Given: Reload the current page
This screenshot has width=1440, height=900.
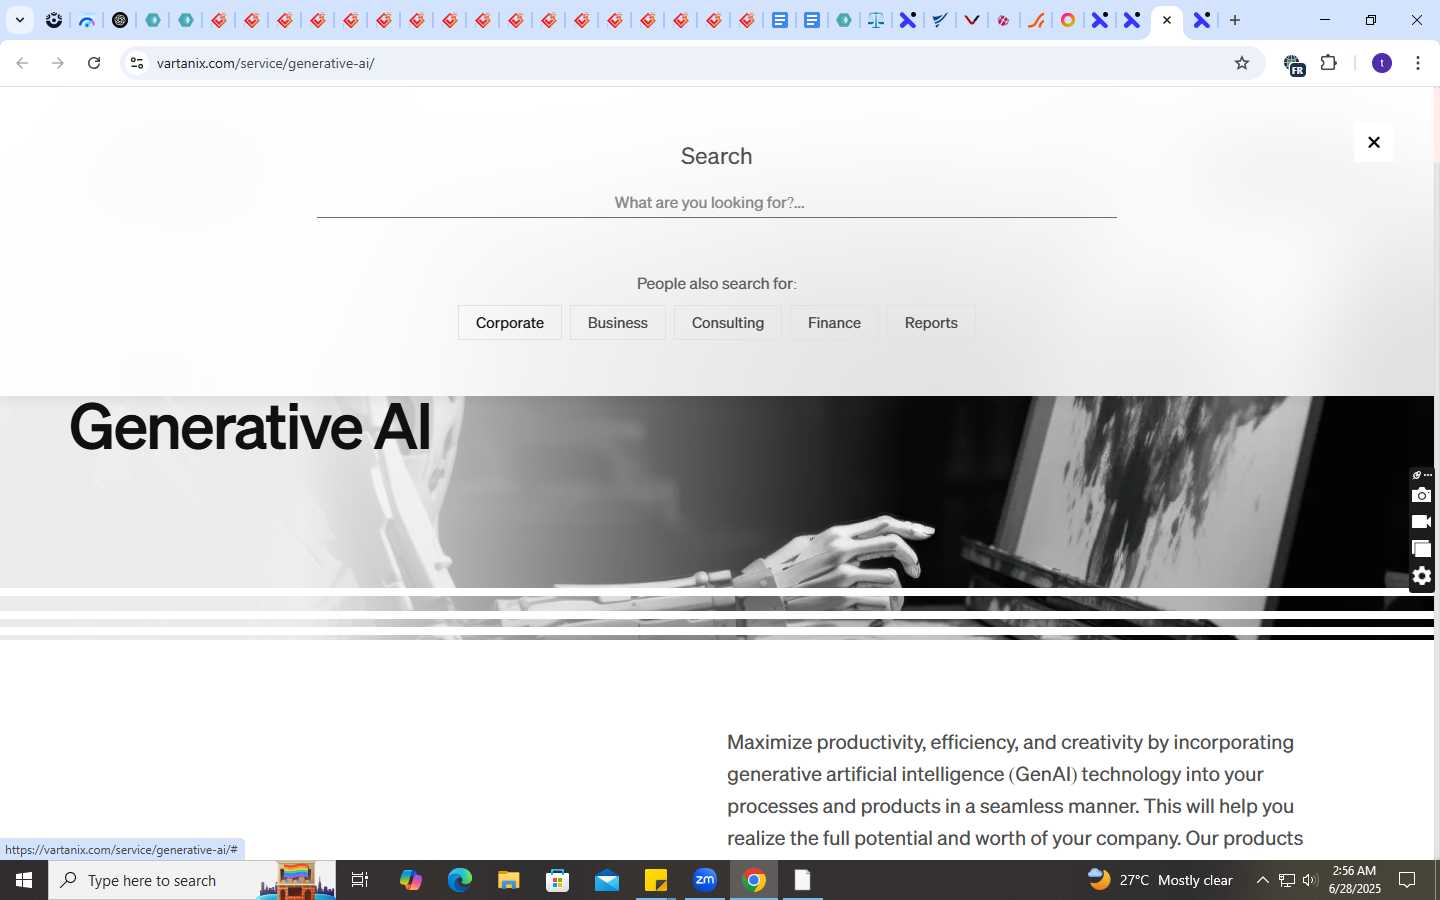Looking at the screenshot, I should 94,63.
